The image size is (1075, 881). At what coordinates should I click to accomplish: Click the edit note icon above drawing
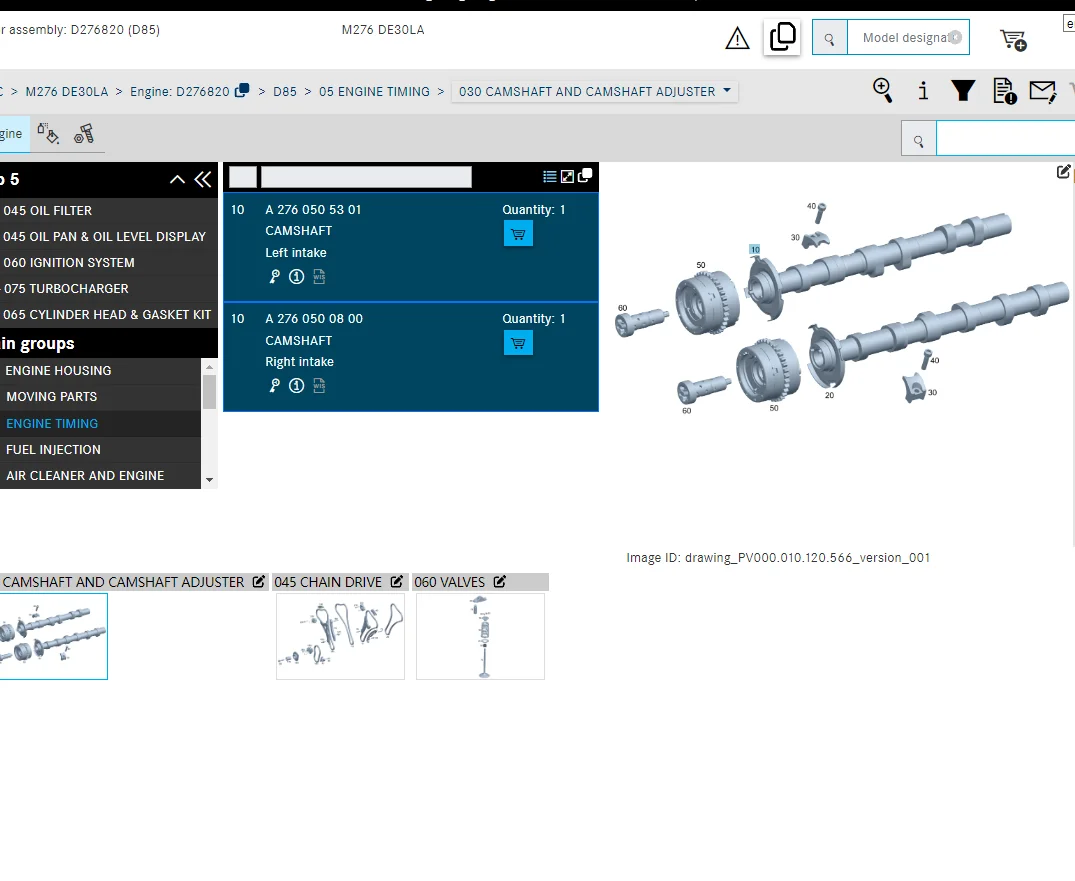1063,172
